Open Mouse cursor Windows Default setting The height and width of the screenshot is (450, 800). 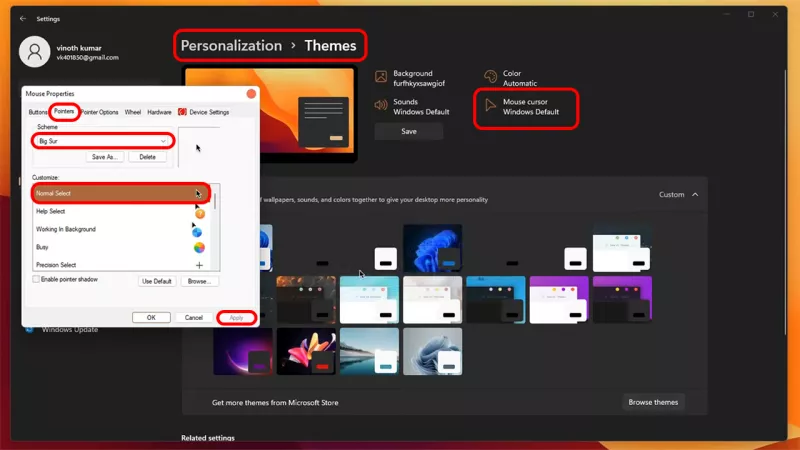pyautogui.click(x=526, y=107)
